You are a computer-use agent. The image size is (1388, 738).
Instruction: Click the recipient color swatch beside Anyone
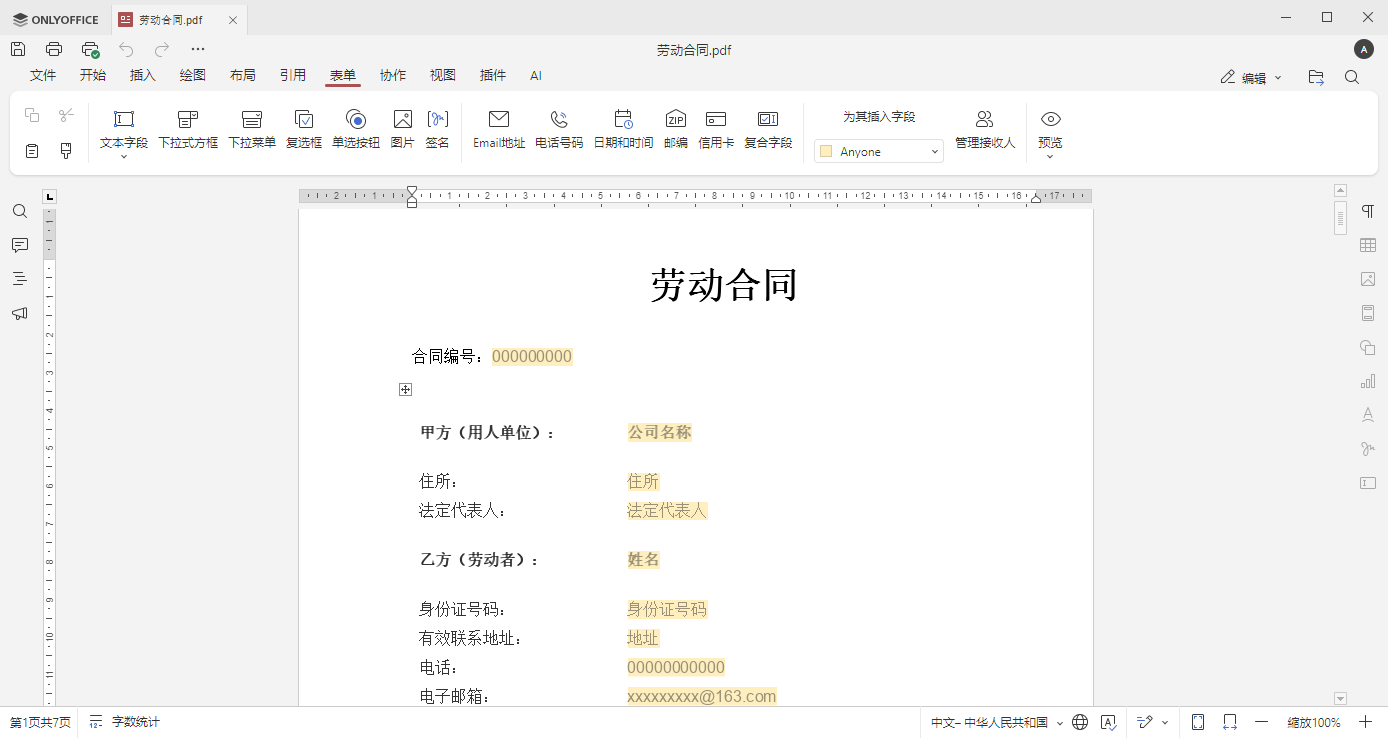[x=825, y=150]
